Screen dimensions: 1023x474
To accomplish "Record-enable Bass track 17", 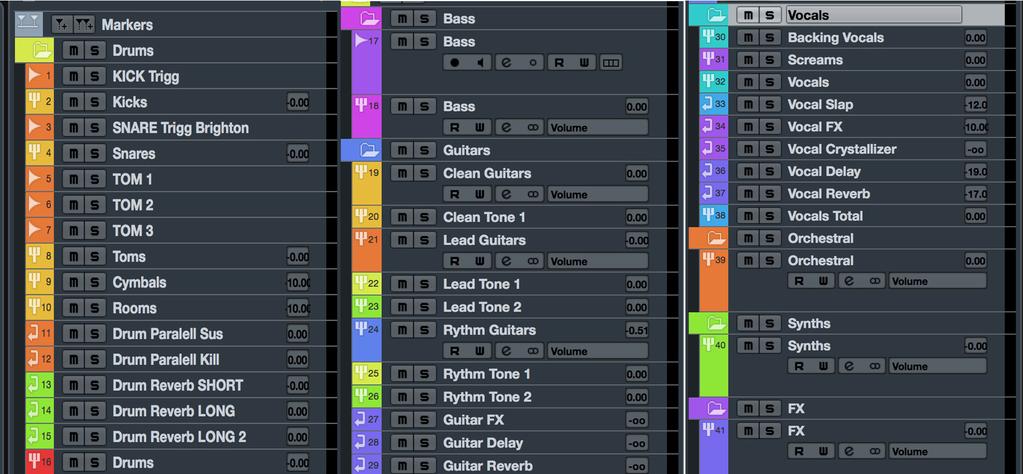I will click(455, 63).
